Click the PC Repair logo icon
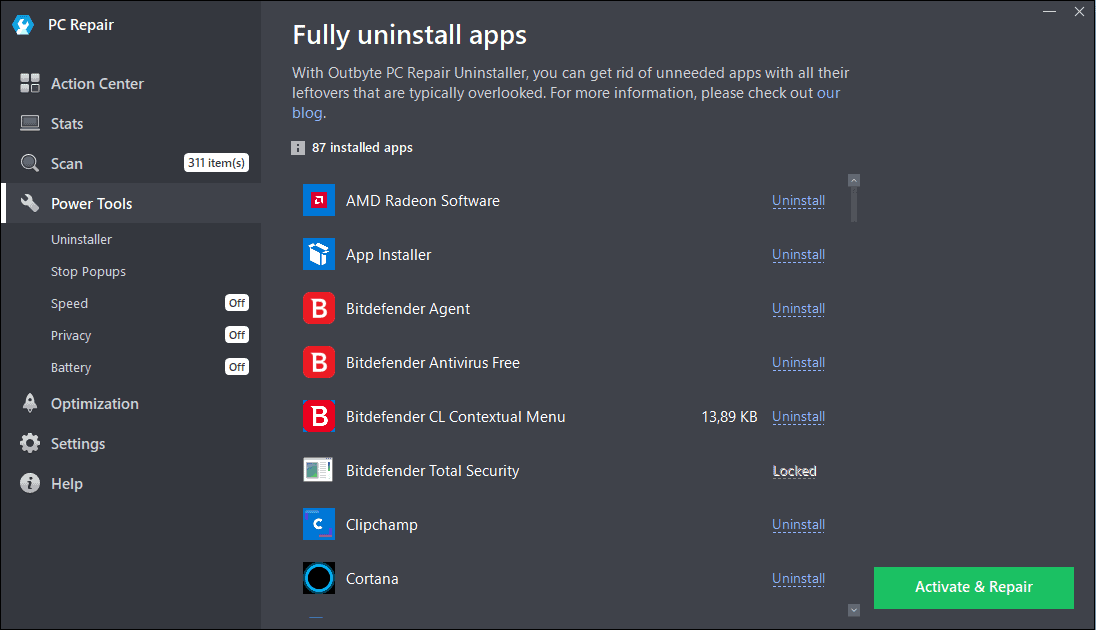1096x630 pixels. click(x=23, y=25)
